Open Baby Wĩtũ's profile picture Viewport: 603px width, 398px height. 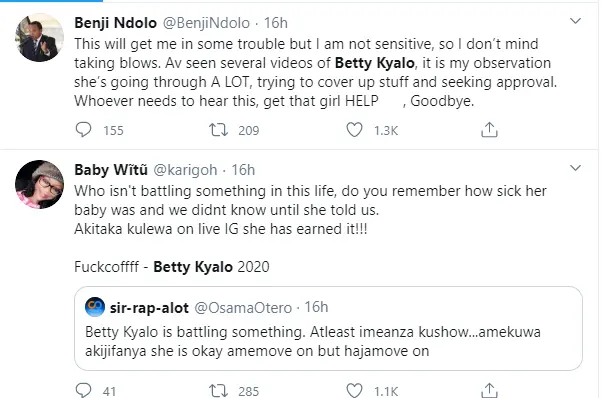(x=39, y=184)
